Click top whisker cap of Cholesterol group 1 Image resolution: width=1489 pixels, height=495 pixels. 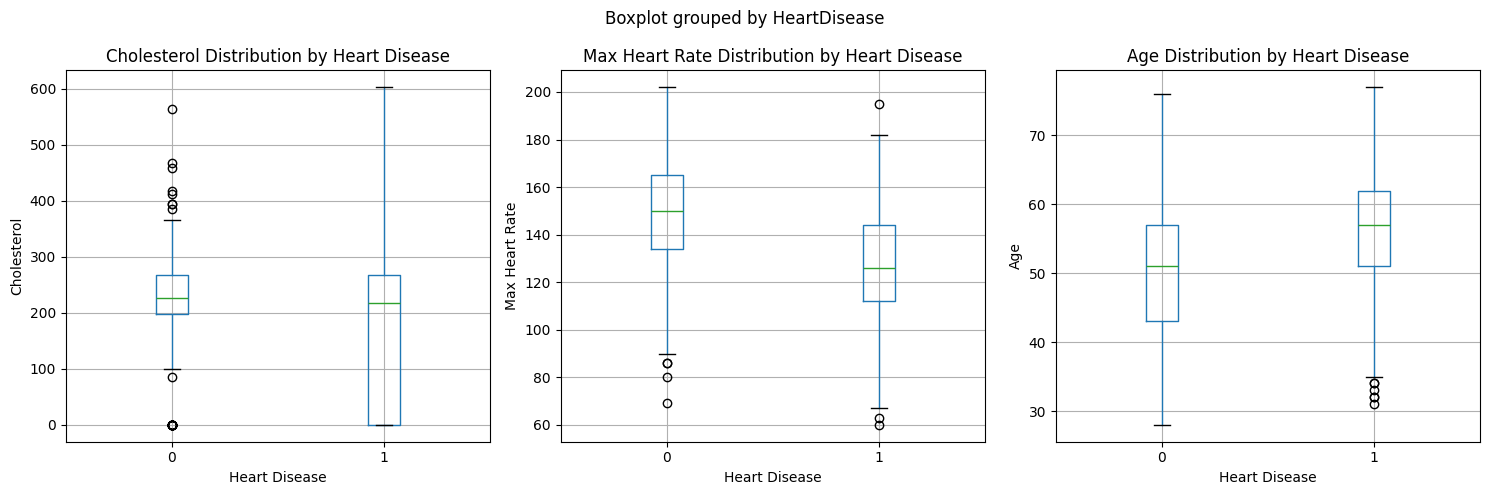pos(384,88)
